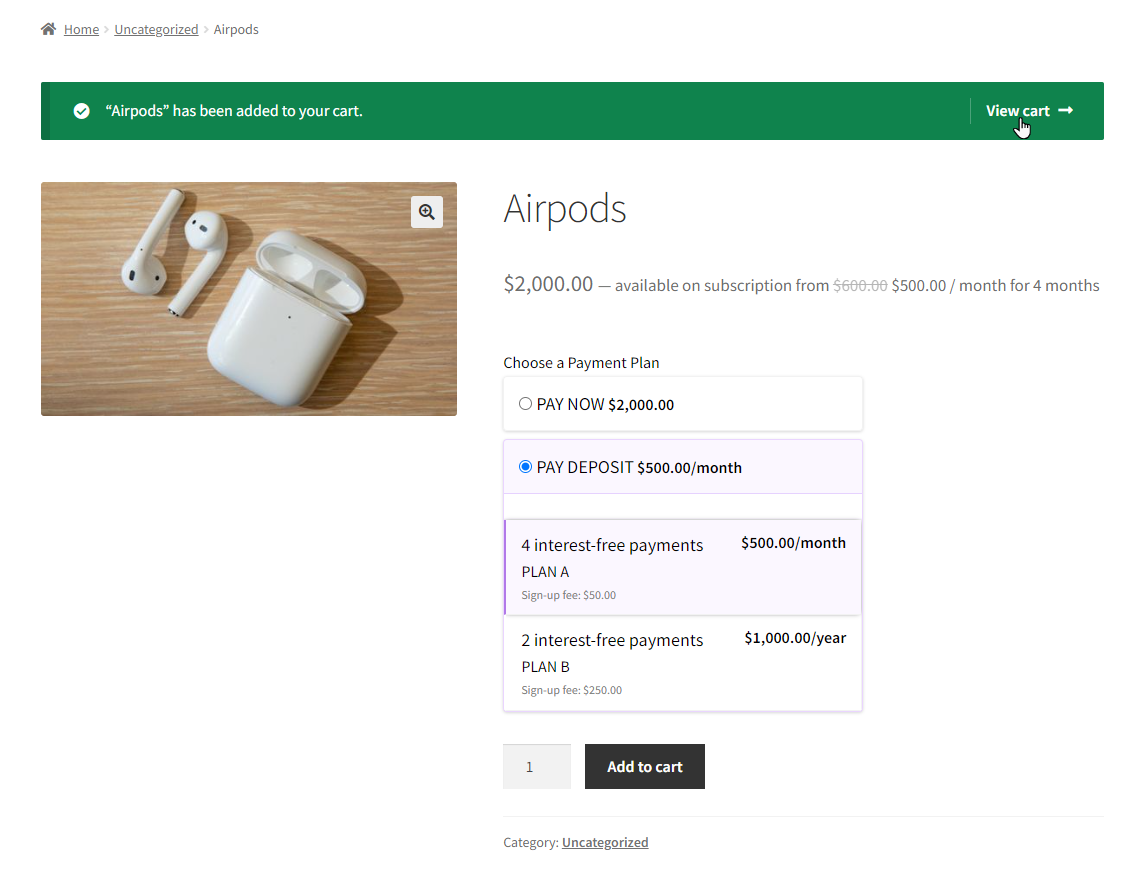
Task: Open the Home breadcrumb link
Action: (81, 29)
